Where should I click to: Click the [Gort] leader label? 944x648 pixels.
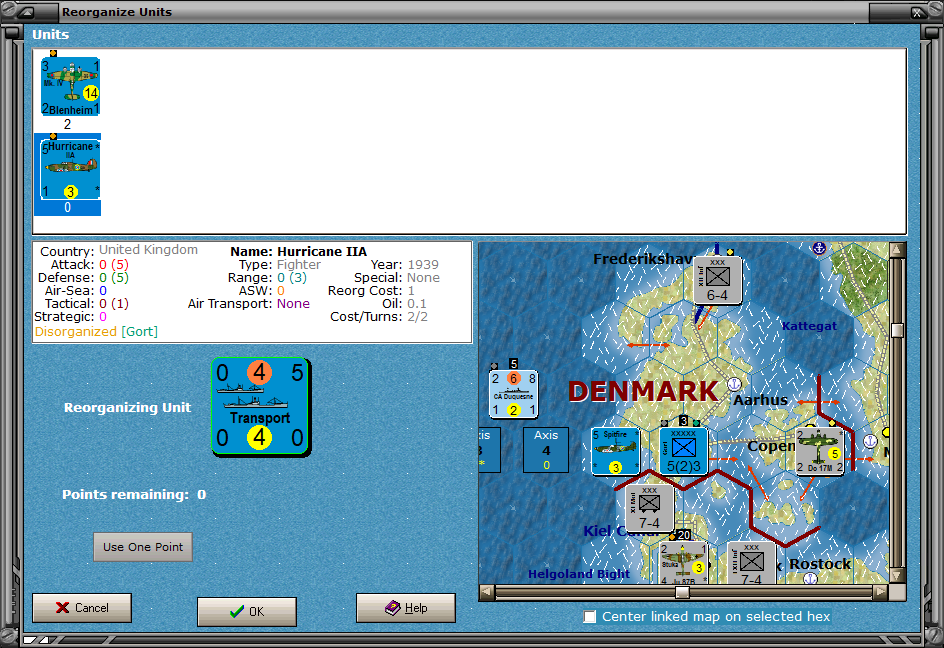(x=139, y=331)
